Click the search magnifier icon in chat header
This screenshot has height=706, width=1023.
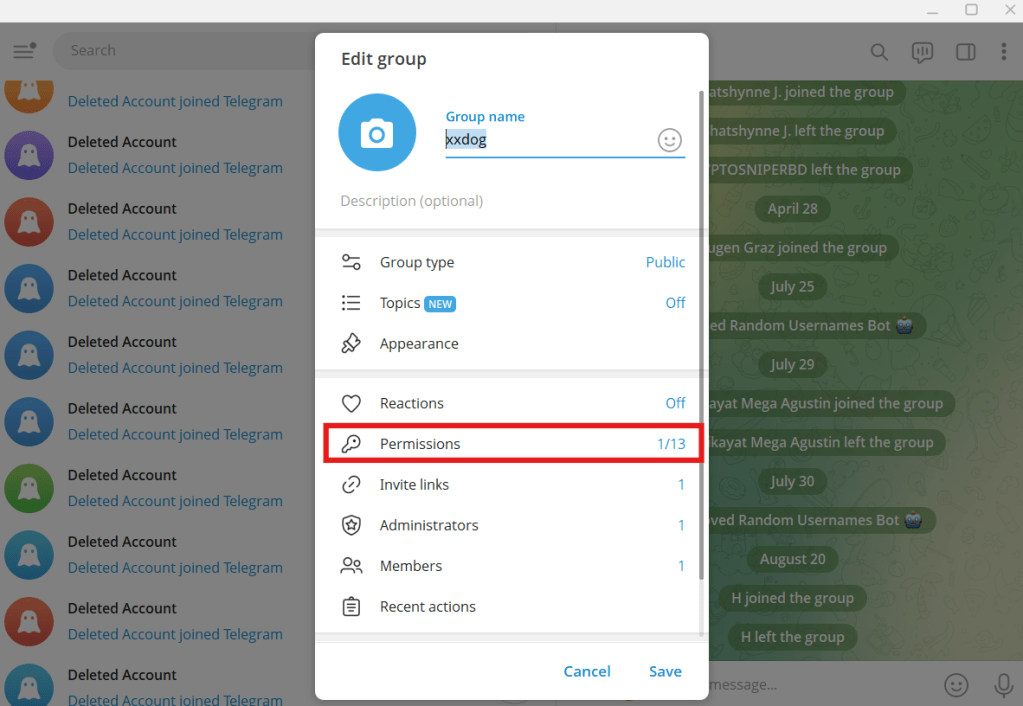click(879, 52)
